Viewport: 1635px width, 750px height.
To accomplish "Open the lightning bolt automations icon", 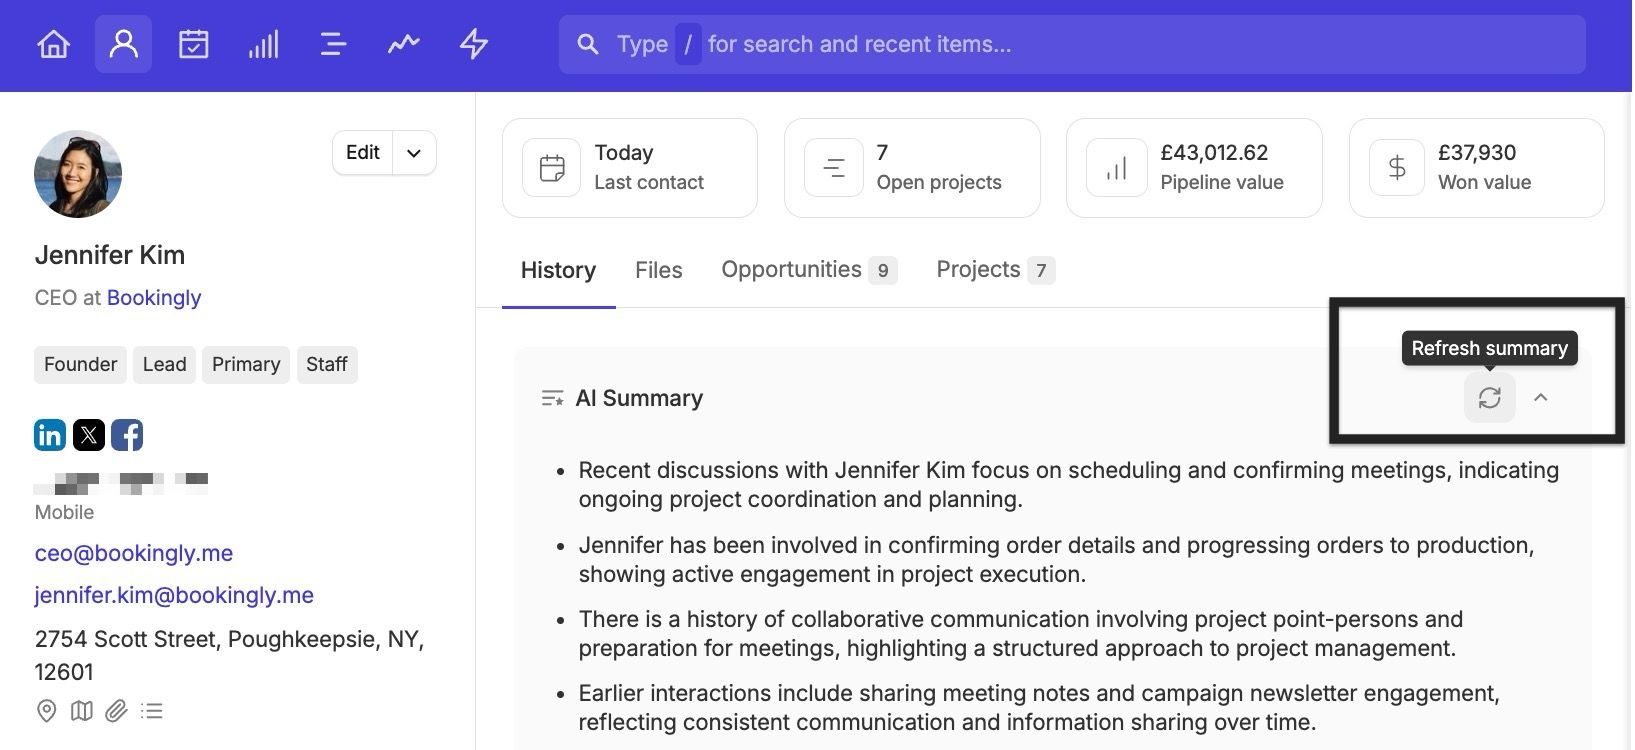I will 473,44.
